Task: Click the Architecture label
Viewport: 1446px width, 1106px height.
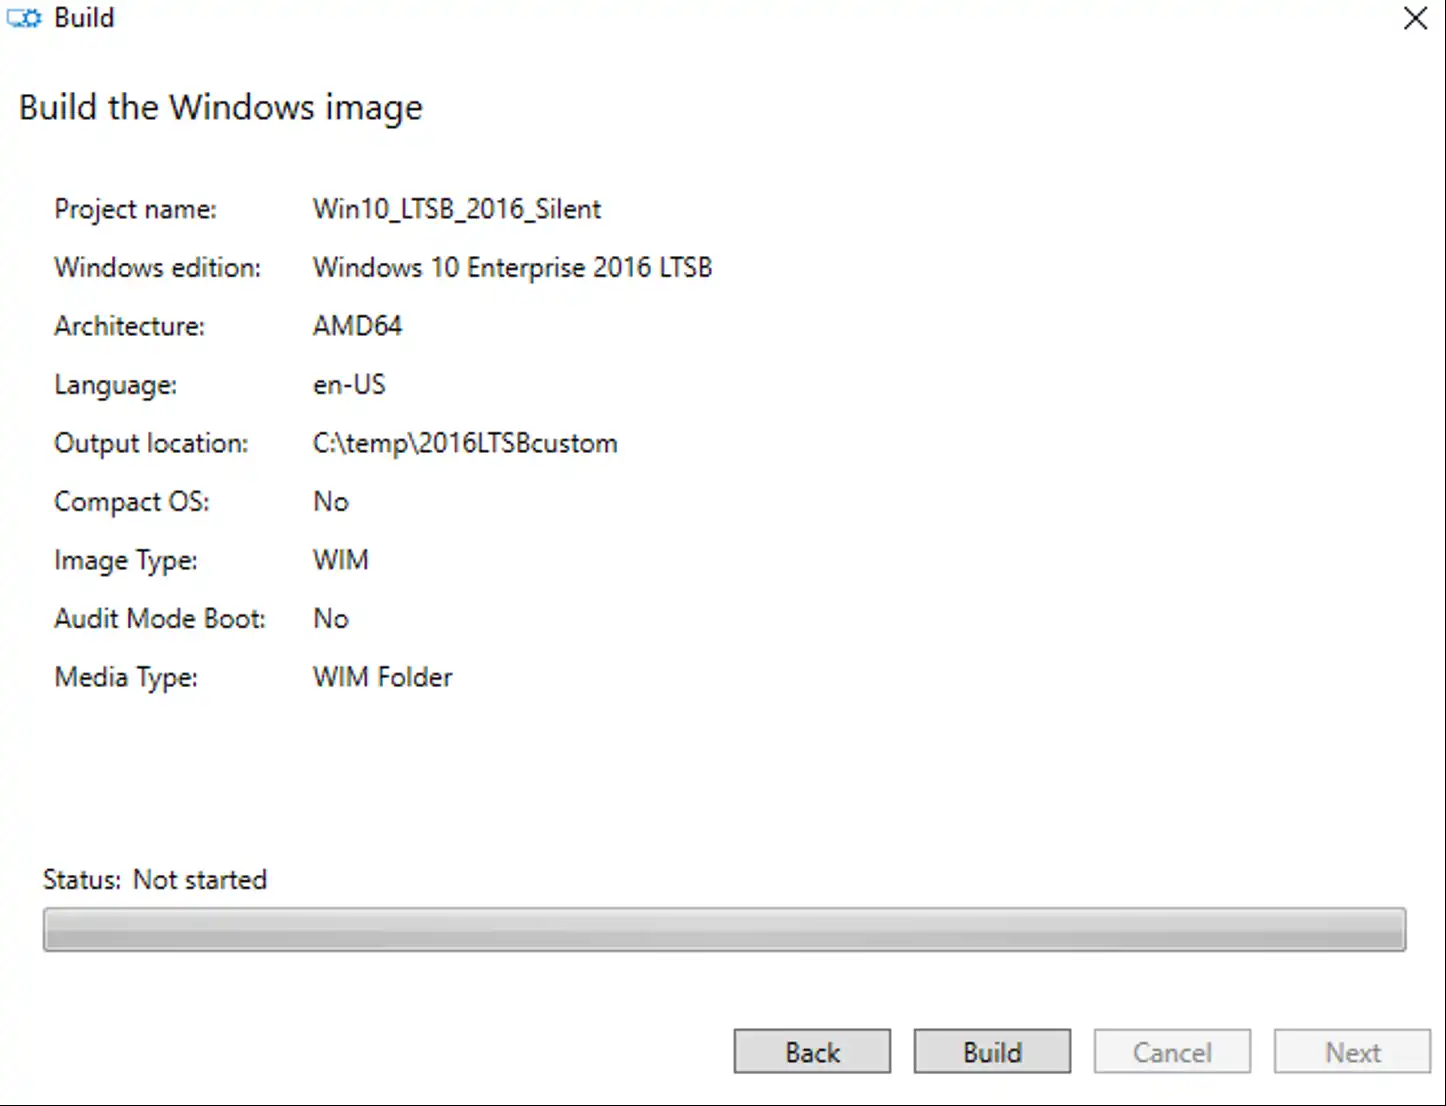Action: tap(130, 326)
